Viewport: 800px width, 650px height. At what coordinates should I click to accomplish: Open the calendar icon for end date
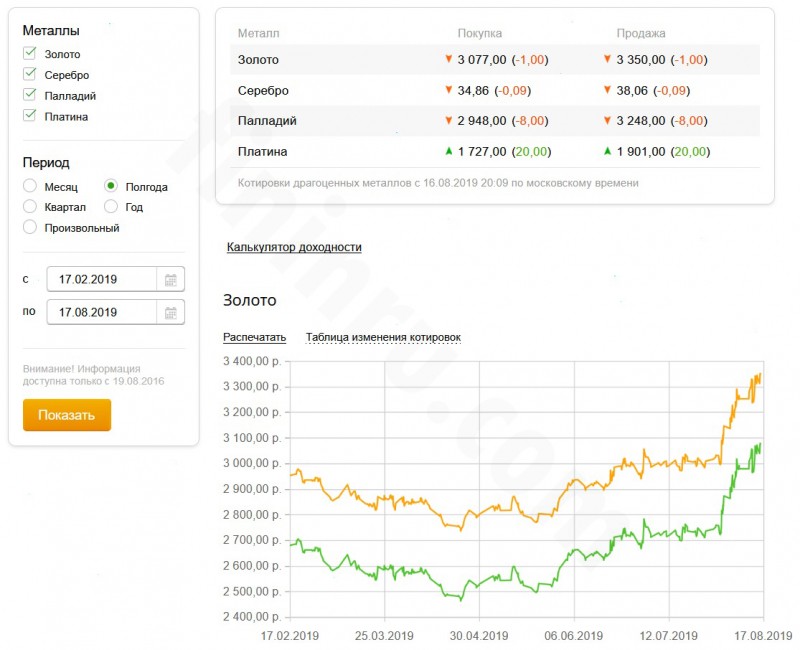coord(170,312)
